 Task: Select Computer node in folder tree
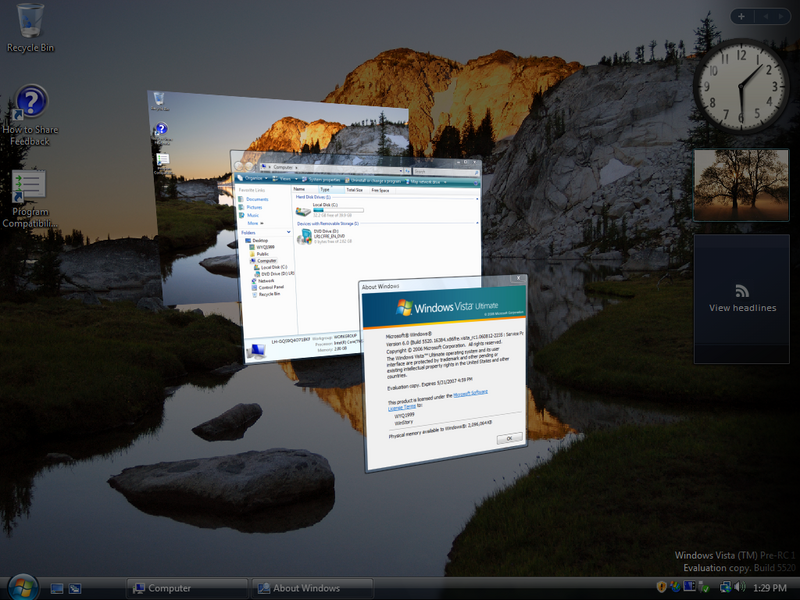pyautogui.click(x=263, y=260)
